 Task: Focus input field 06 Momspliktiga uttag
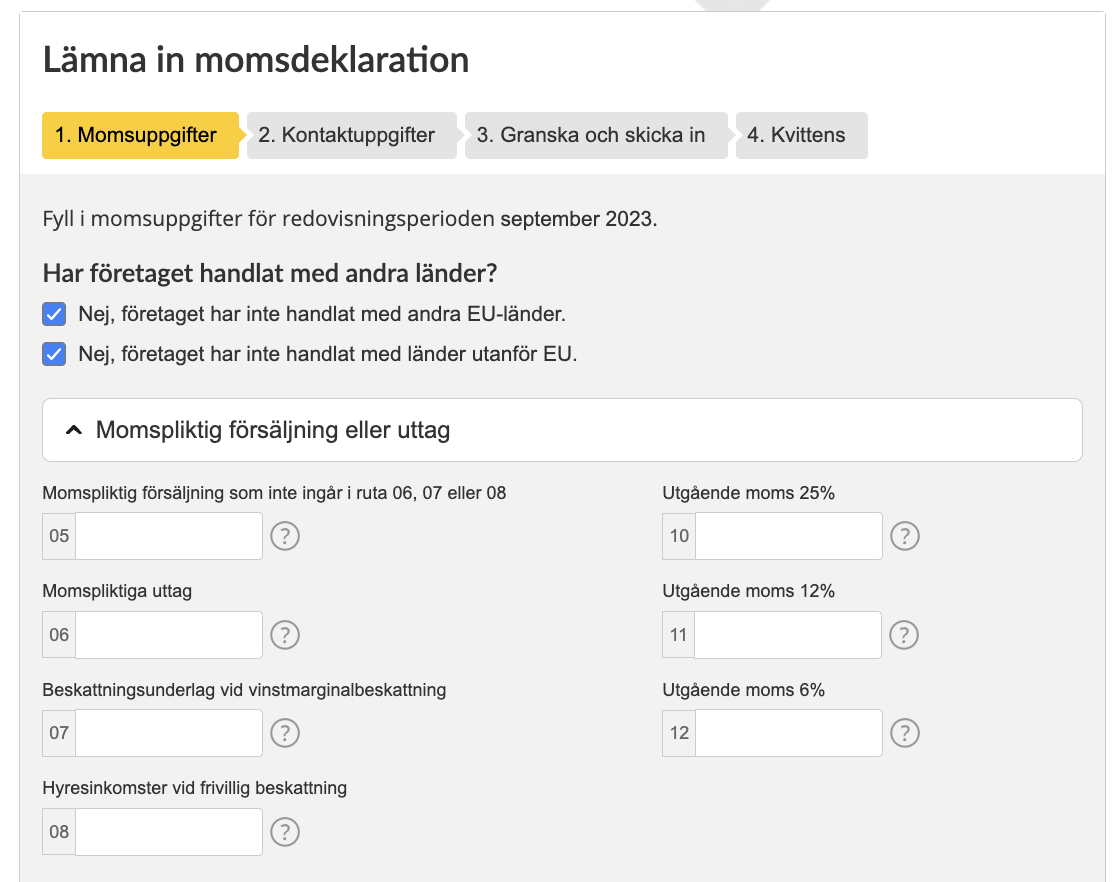[x=169, y=635]
